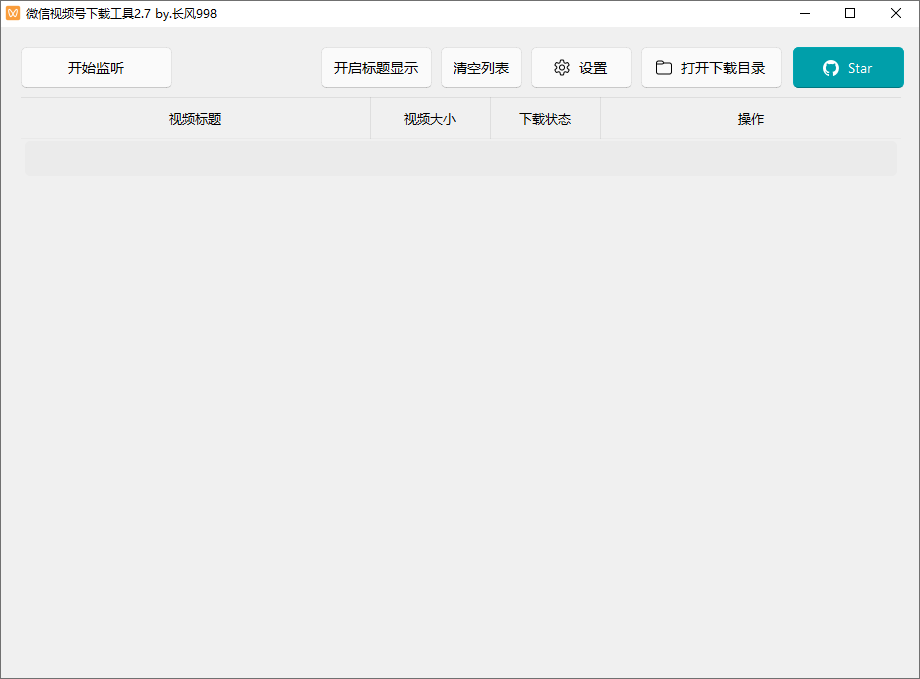Open download folder via folder icon

[664, 68]
